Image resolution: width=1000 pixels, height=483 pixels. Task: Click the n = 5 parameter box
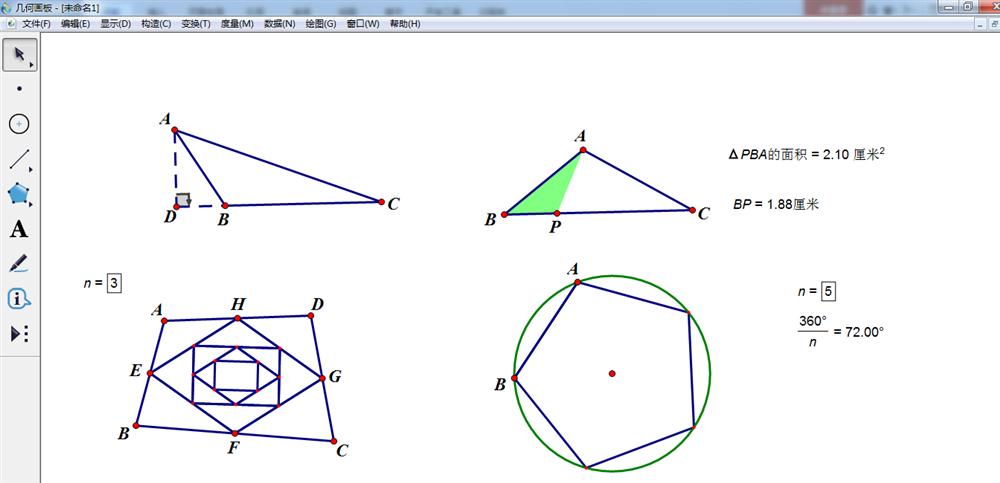[x=828, y=292]
